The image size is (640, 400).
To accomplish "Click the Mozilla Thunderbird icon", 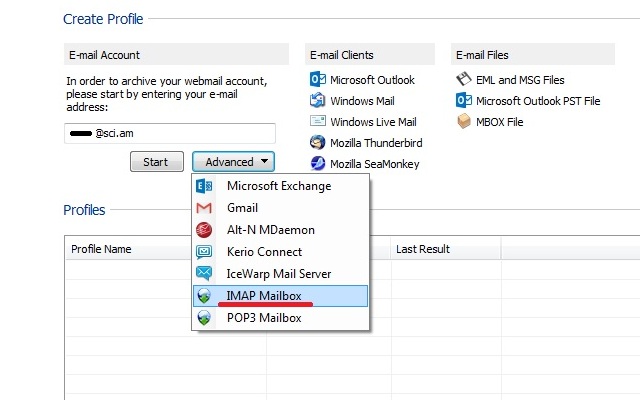I will tap(318, 142).
